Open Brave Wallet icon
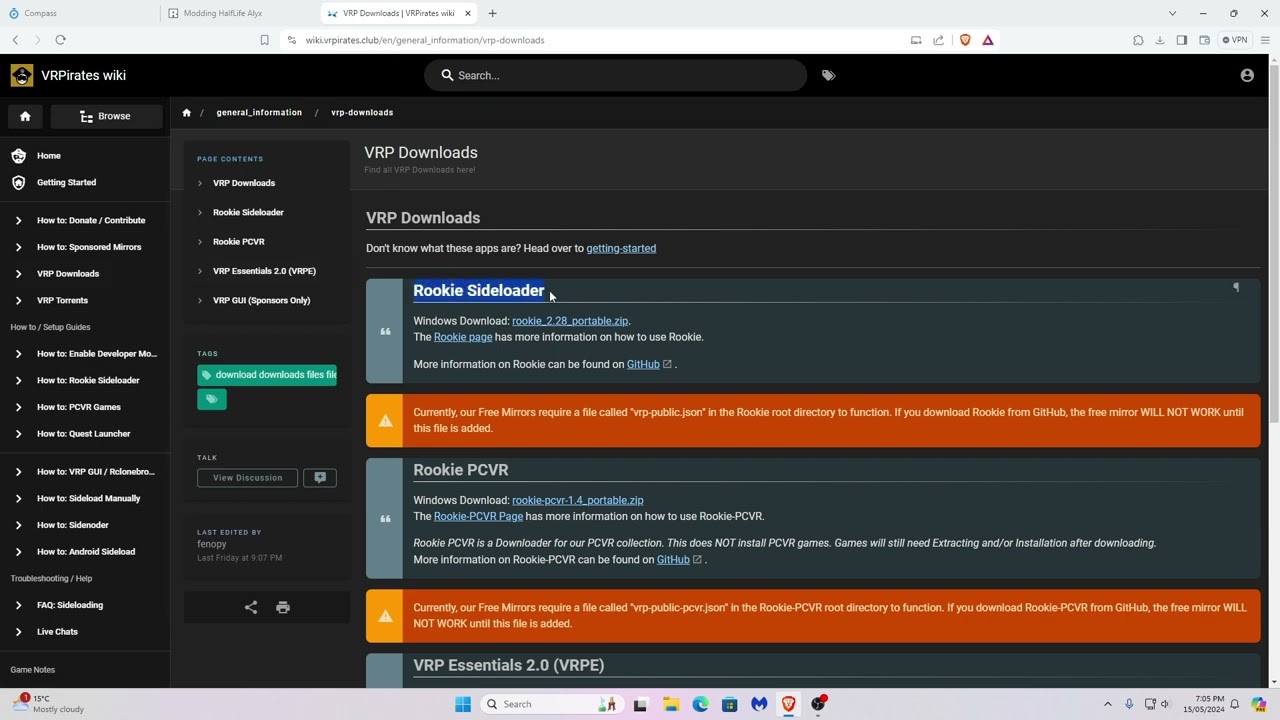This screenshot has height=720, width=1280. tap(1204, 40)
